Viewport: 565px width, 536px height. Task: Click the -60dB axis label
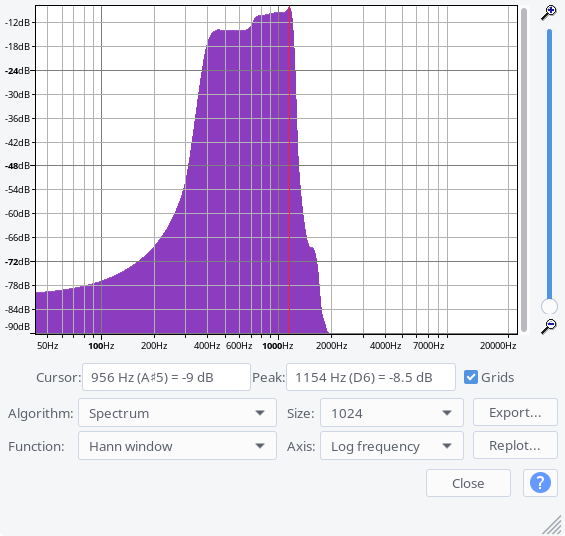[17, 214]
